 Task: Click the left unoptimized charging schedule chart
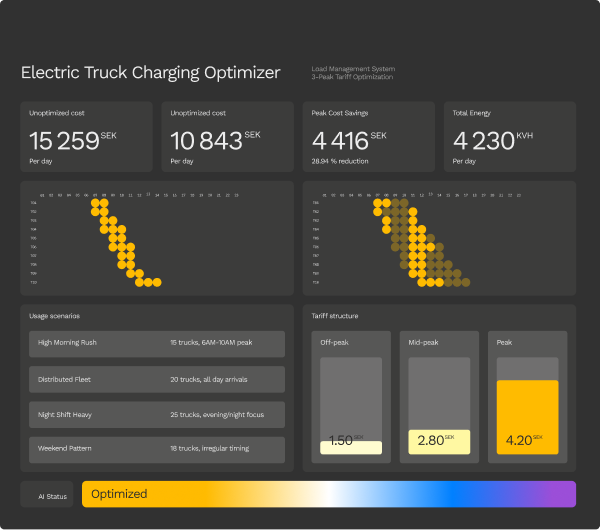[x=158, y=238]
